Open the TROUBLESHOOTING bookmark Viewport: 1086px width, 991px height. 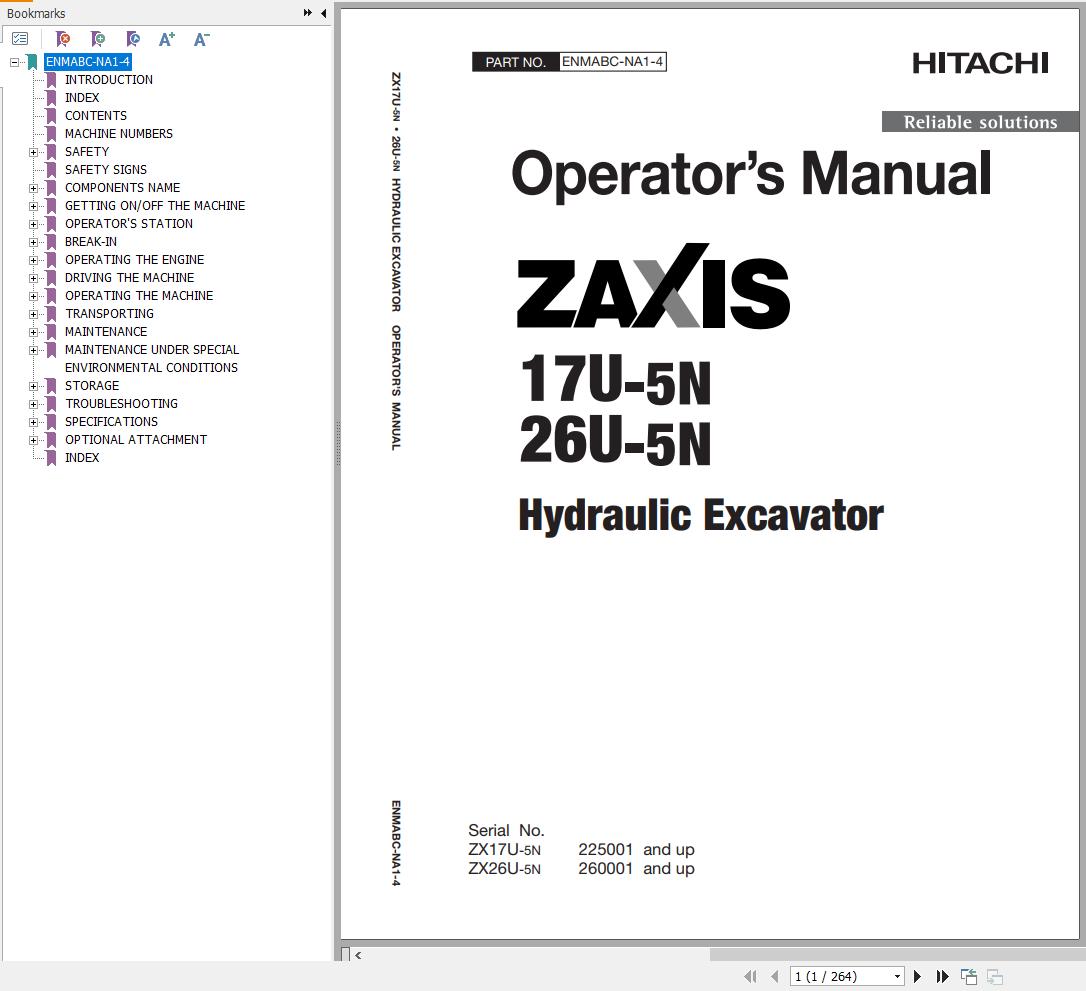pos(121,404)
